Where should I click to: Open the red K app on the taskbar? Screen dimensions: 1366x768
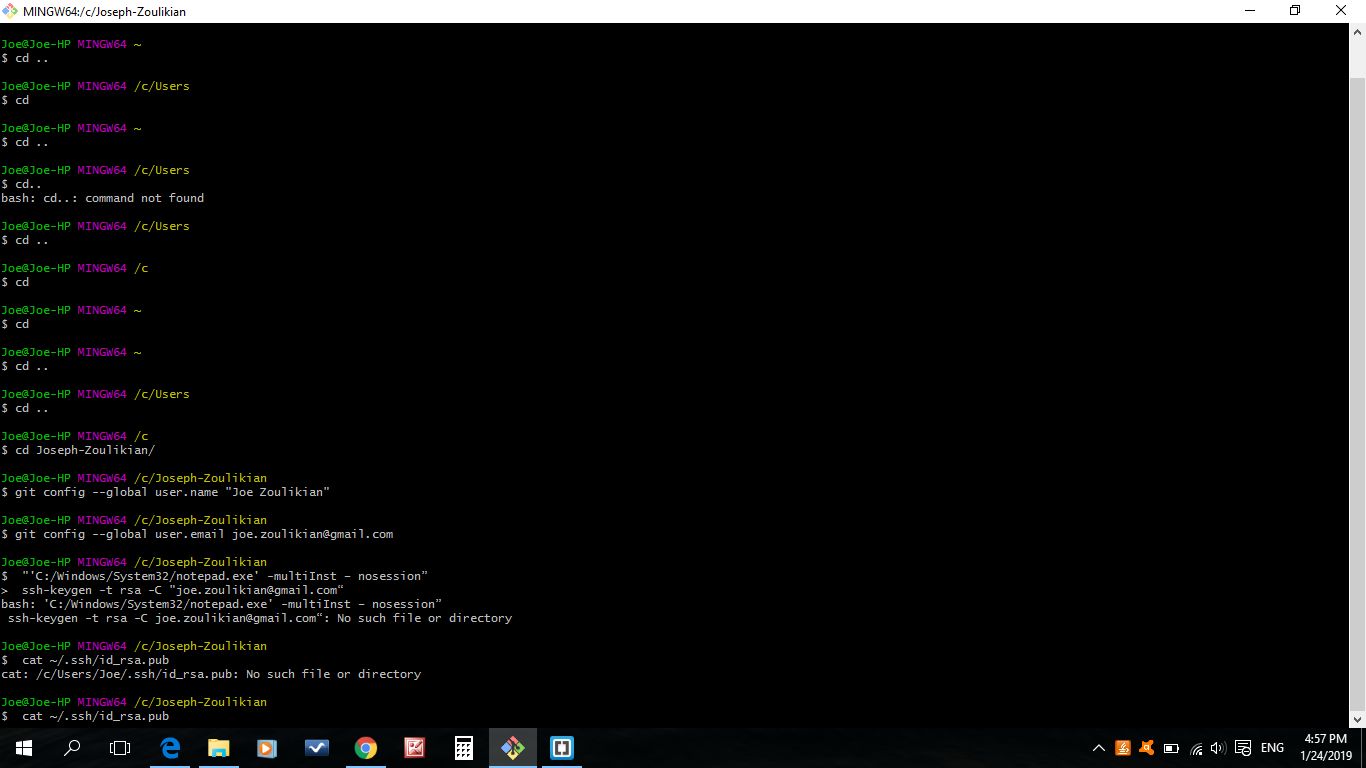414,748
